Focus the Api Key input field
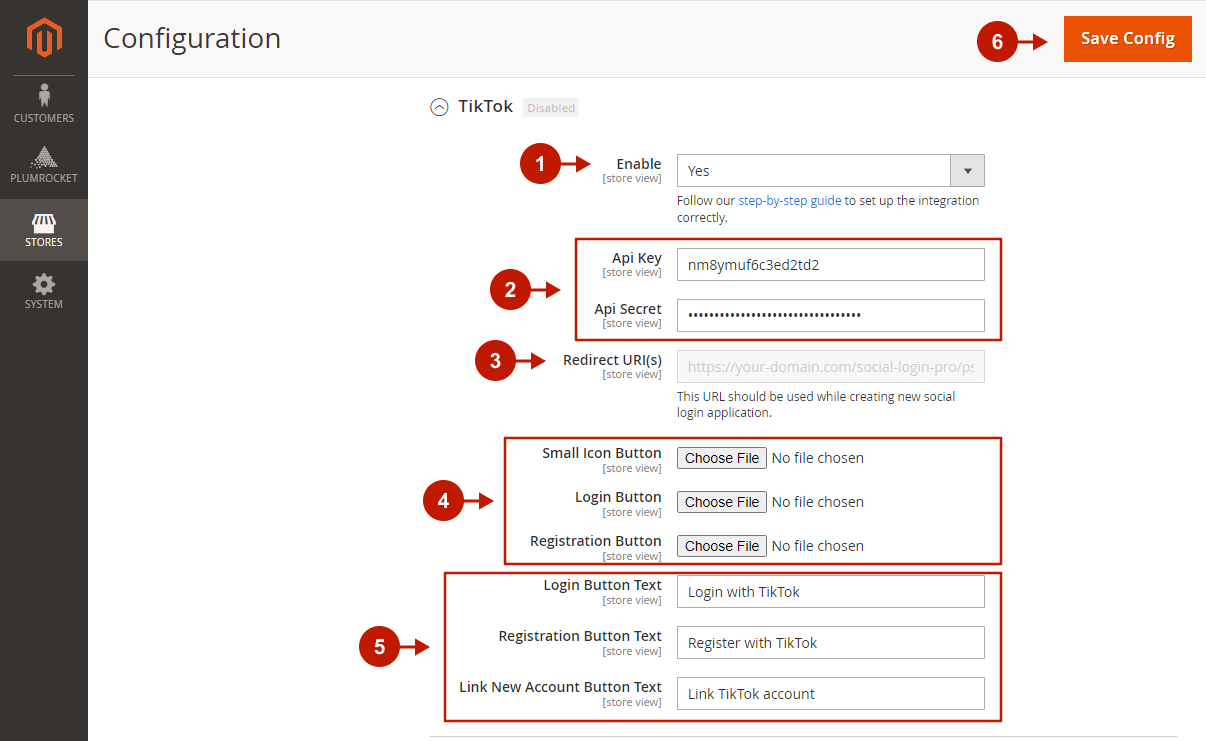1206x741 pixels. [x=831, y=265]
